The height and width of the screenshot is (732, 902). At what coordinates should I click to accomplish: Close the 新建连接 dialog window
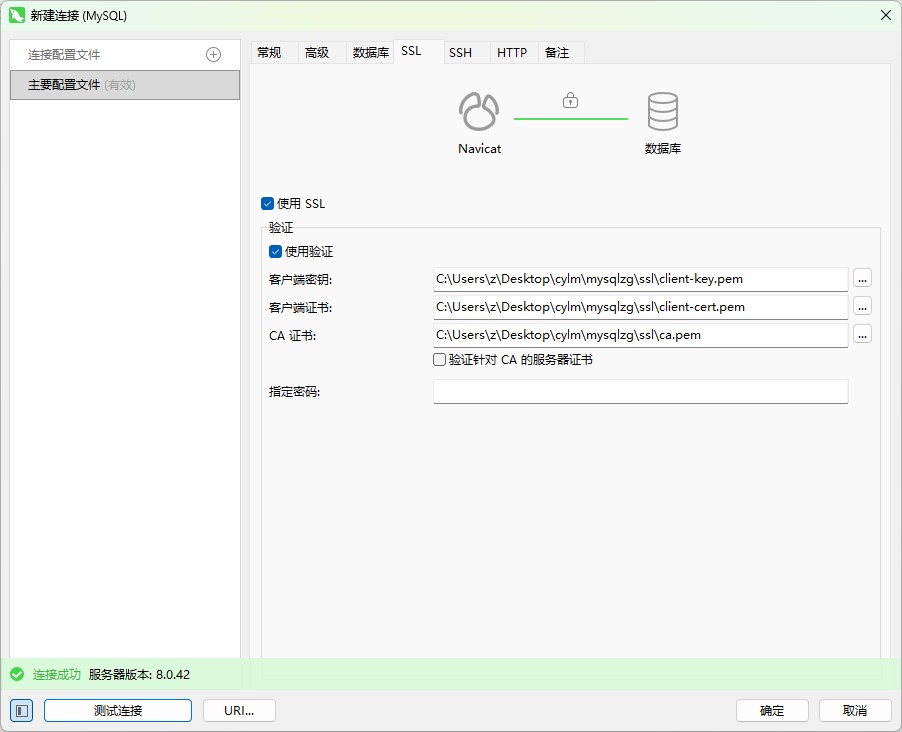(886, 16)
